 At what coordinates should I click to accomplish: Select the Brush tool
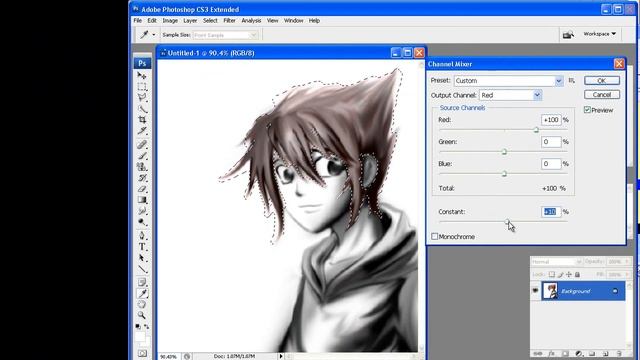tap(142, 156)
